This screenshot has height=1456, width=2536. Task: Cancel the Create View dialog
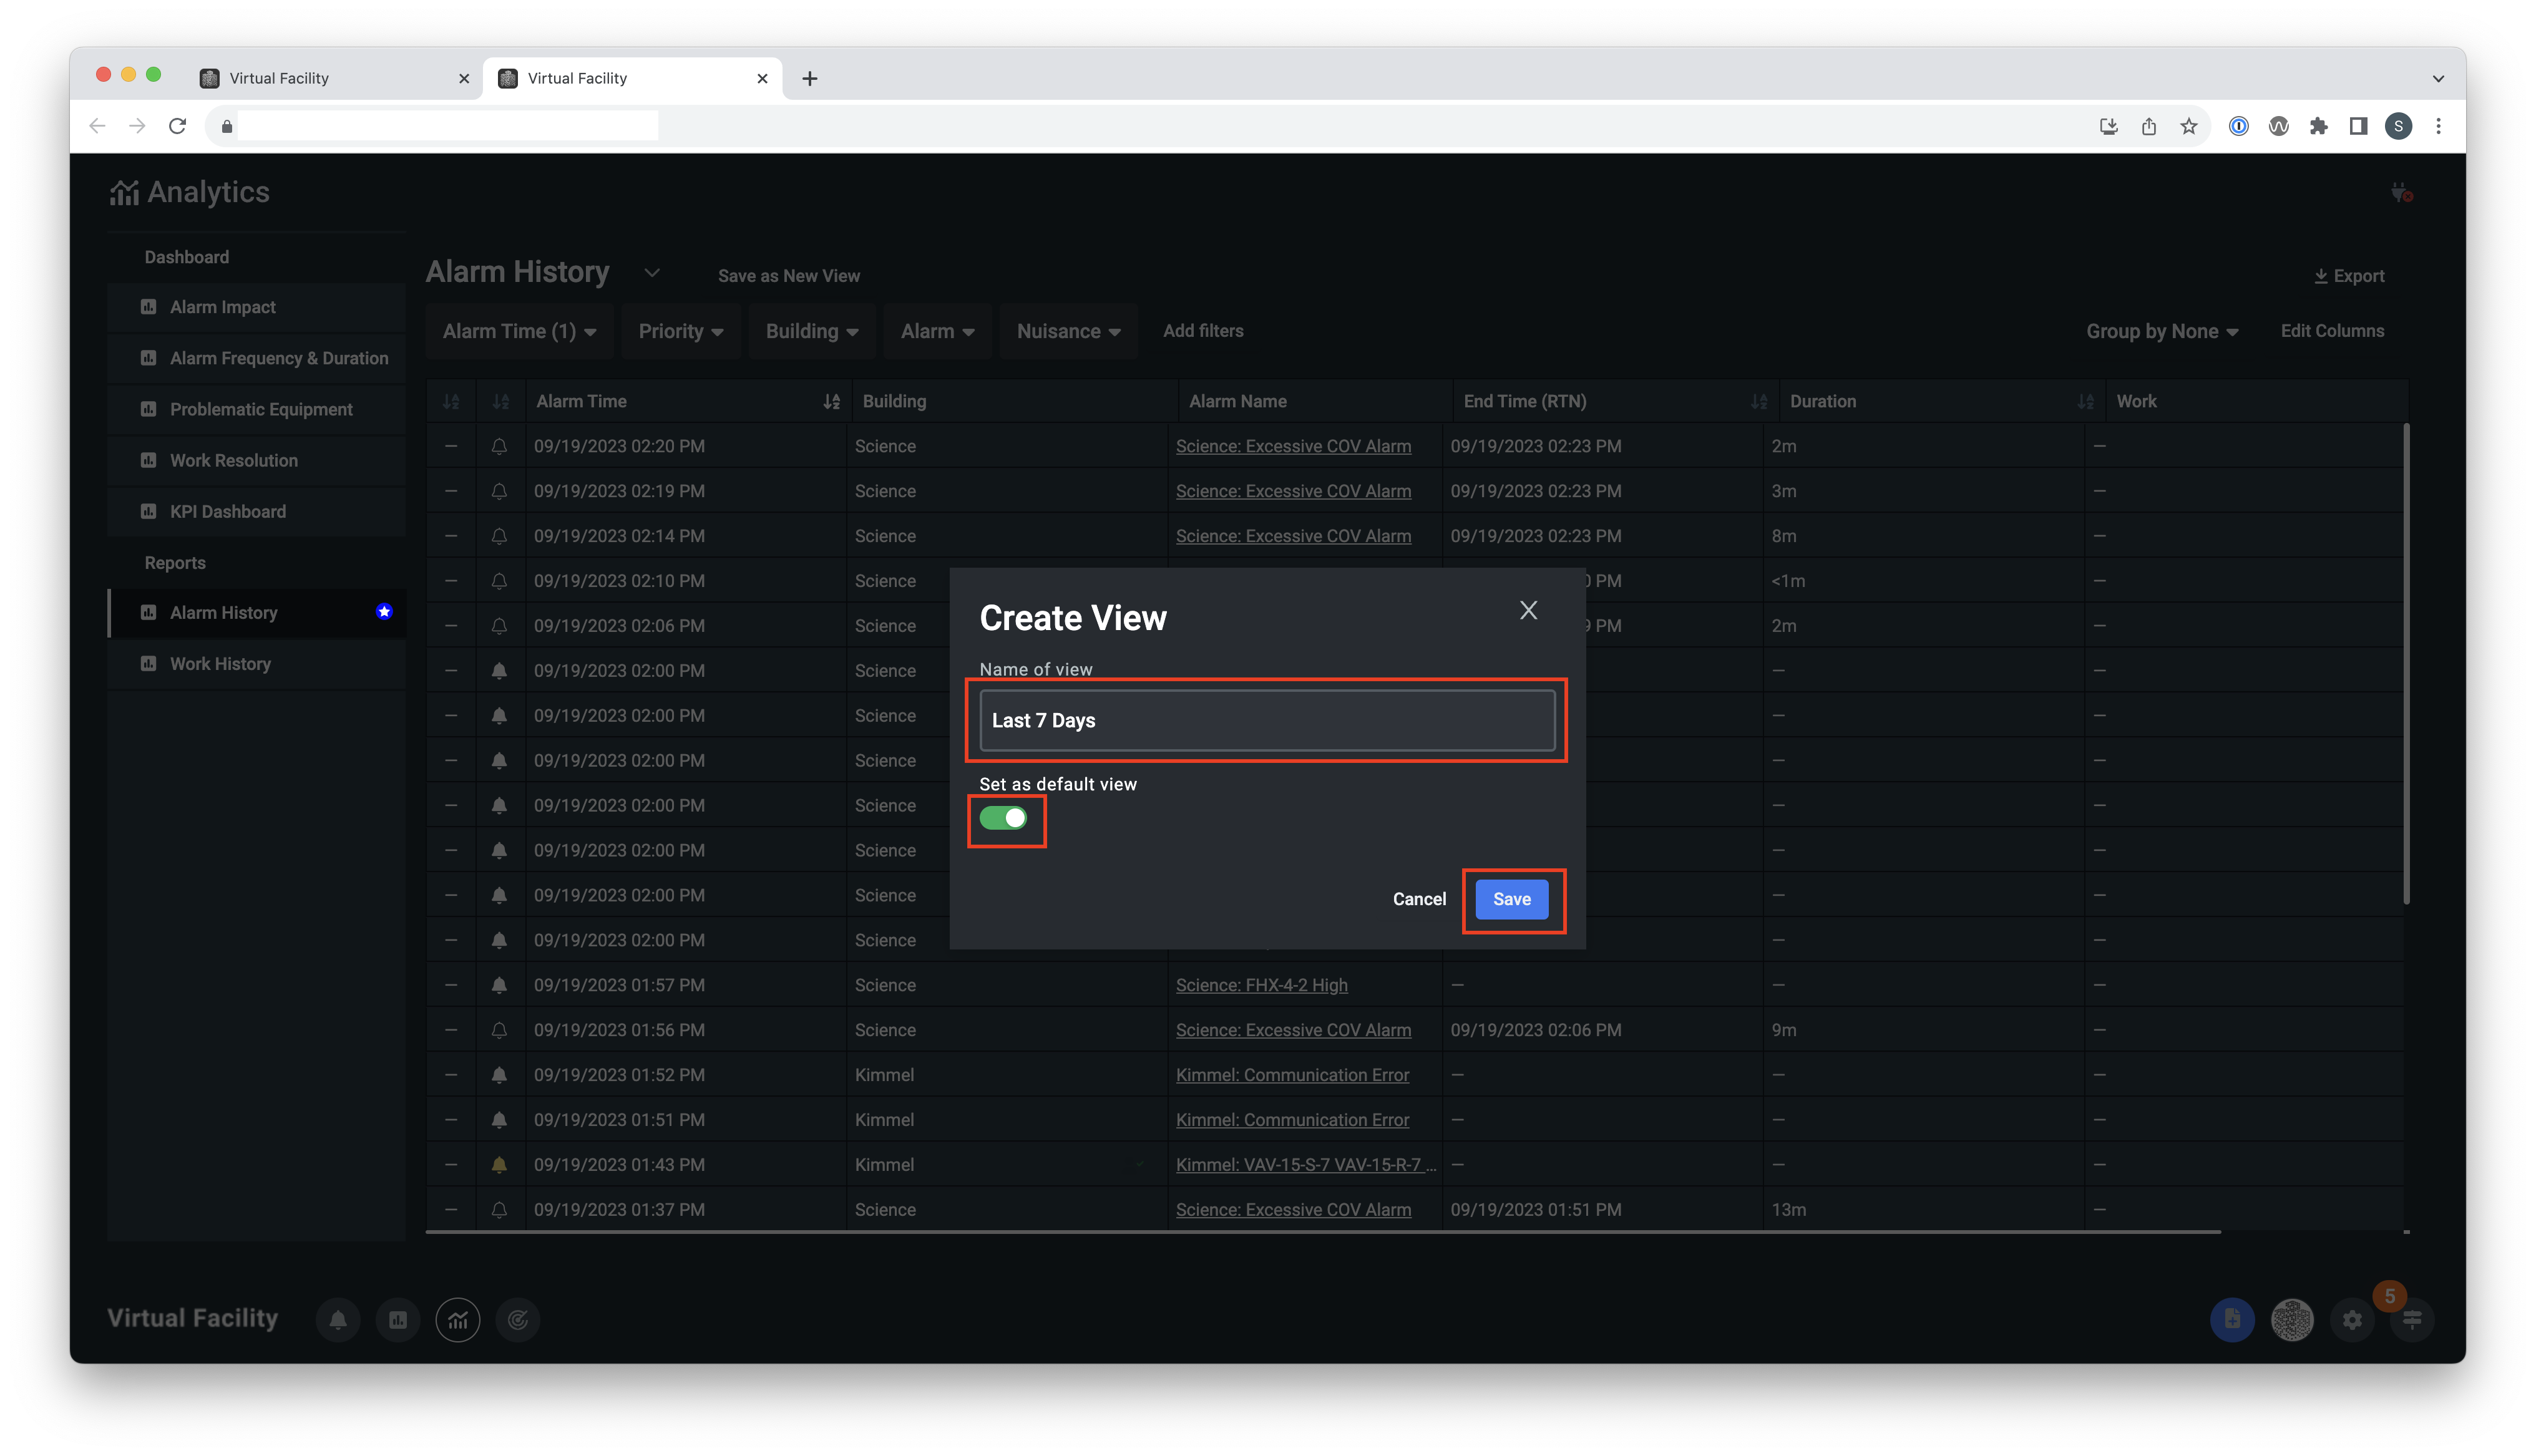click(1419, 899)
